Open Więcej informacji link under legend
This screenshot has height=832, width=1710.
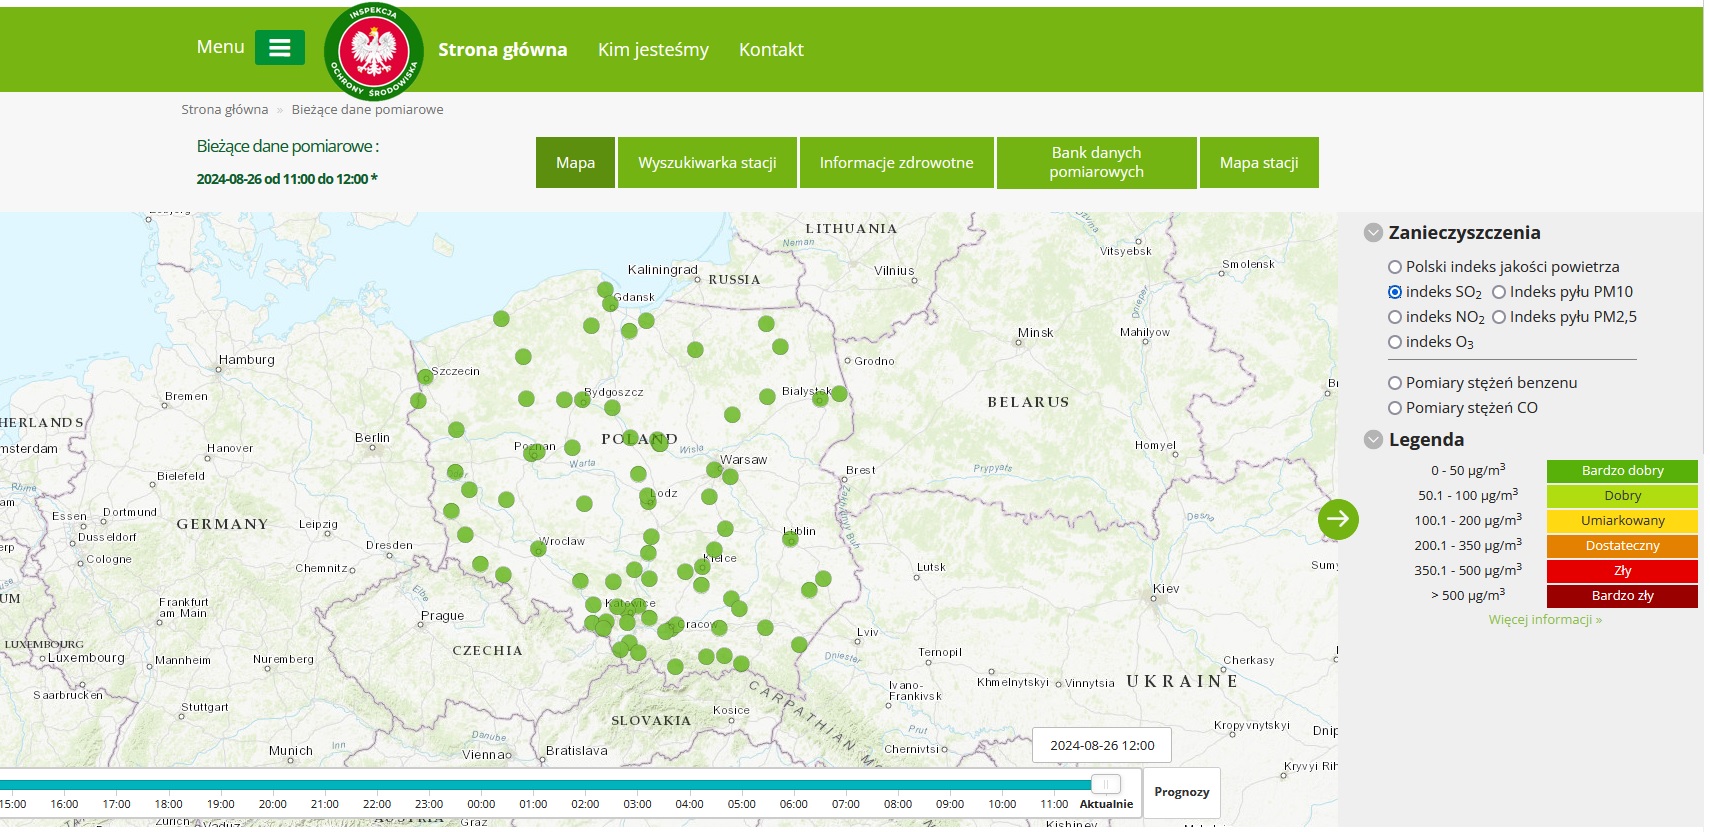point(1545,620)
